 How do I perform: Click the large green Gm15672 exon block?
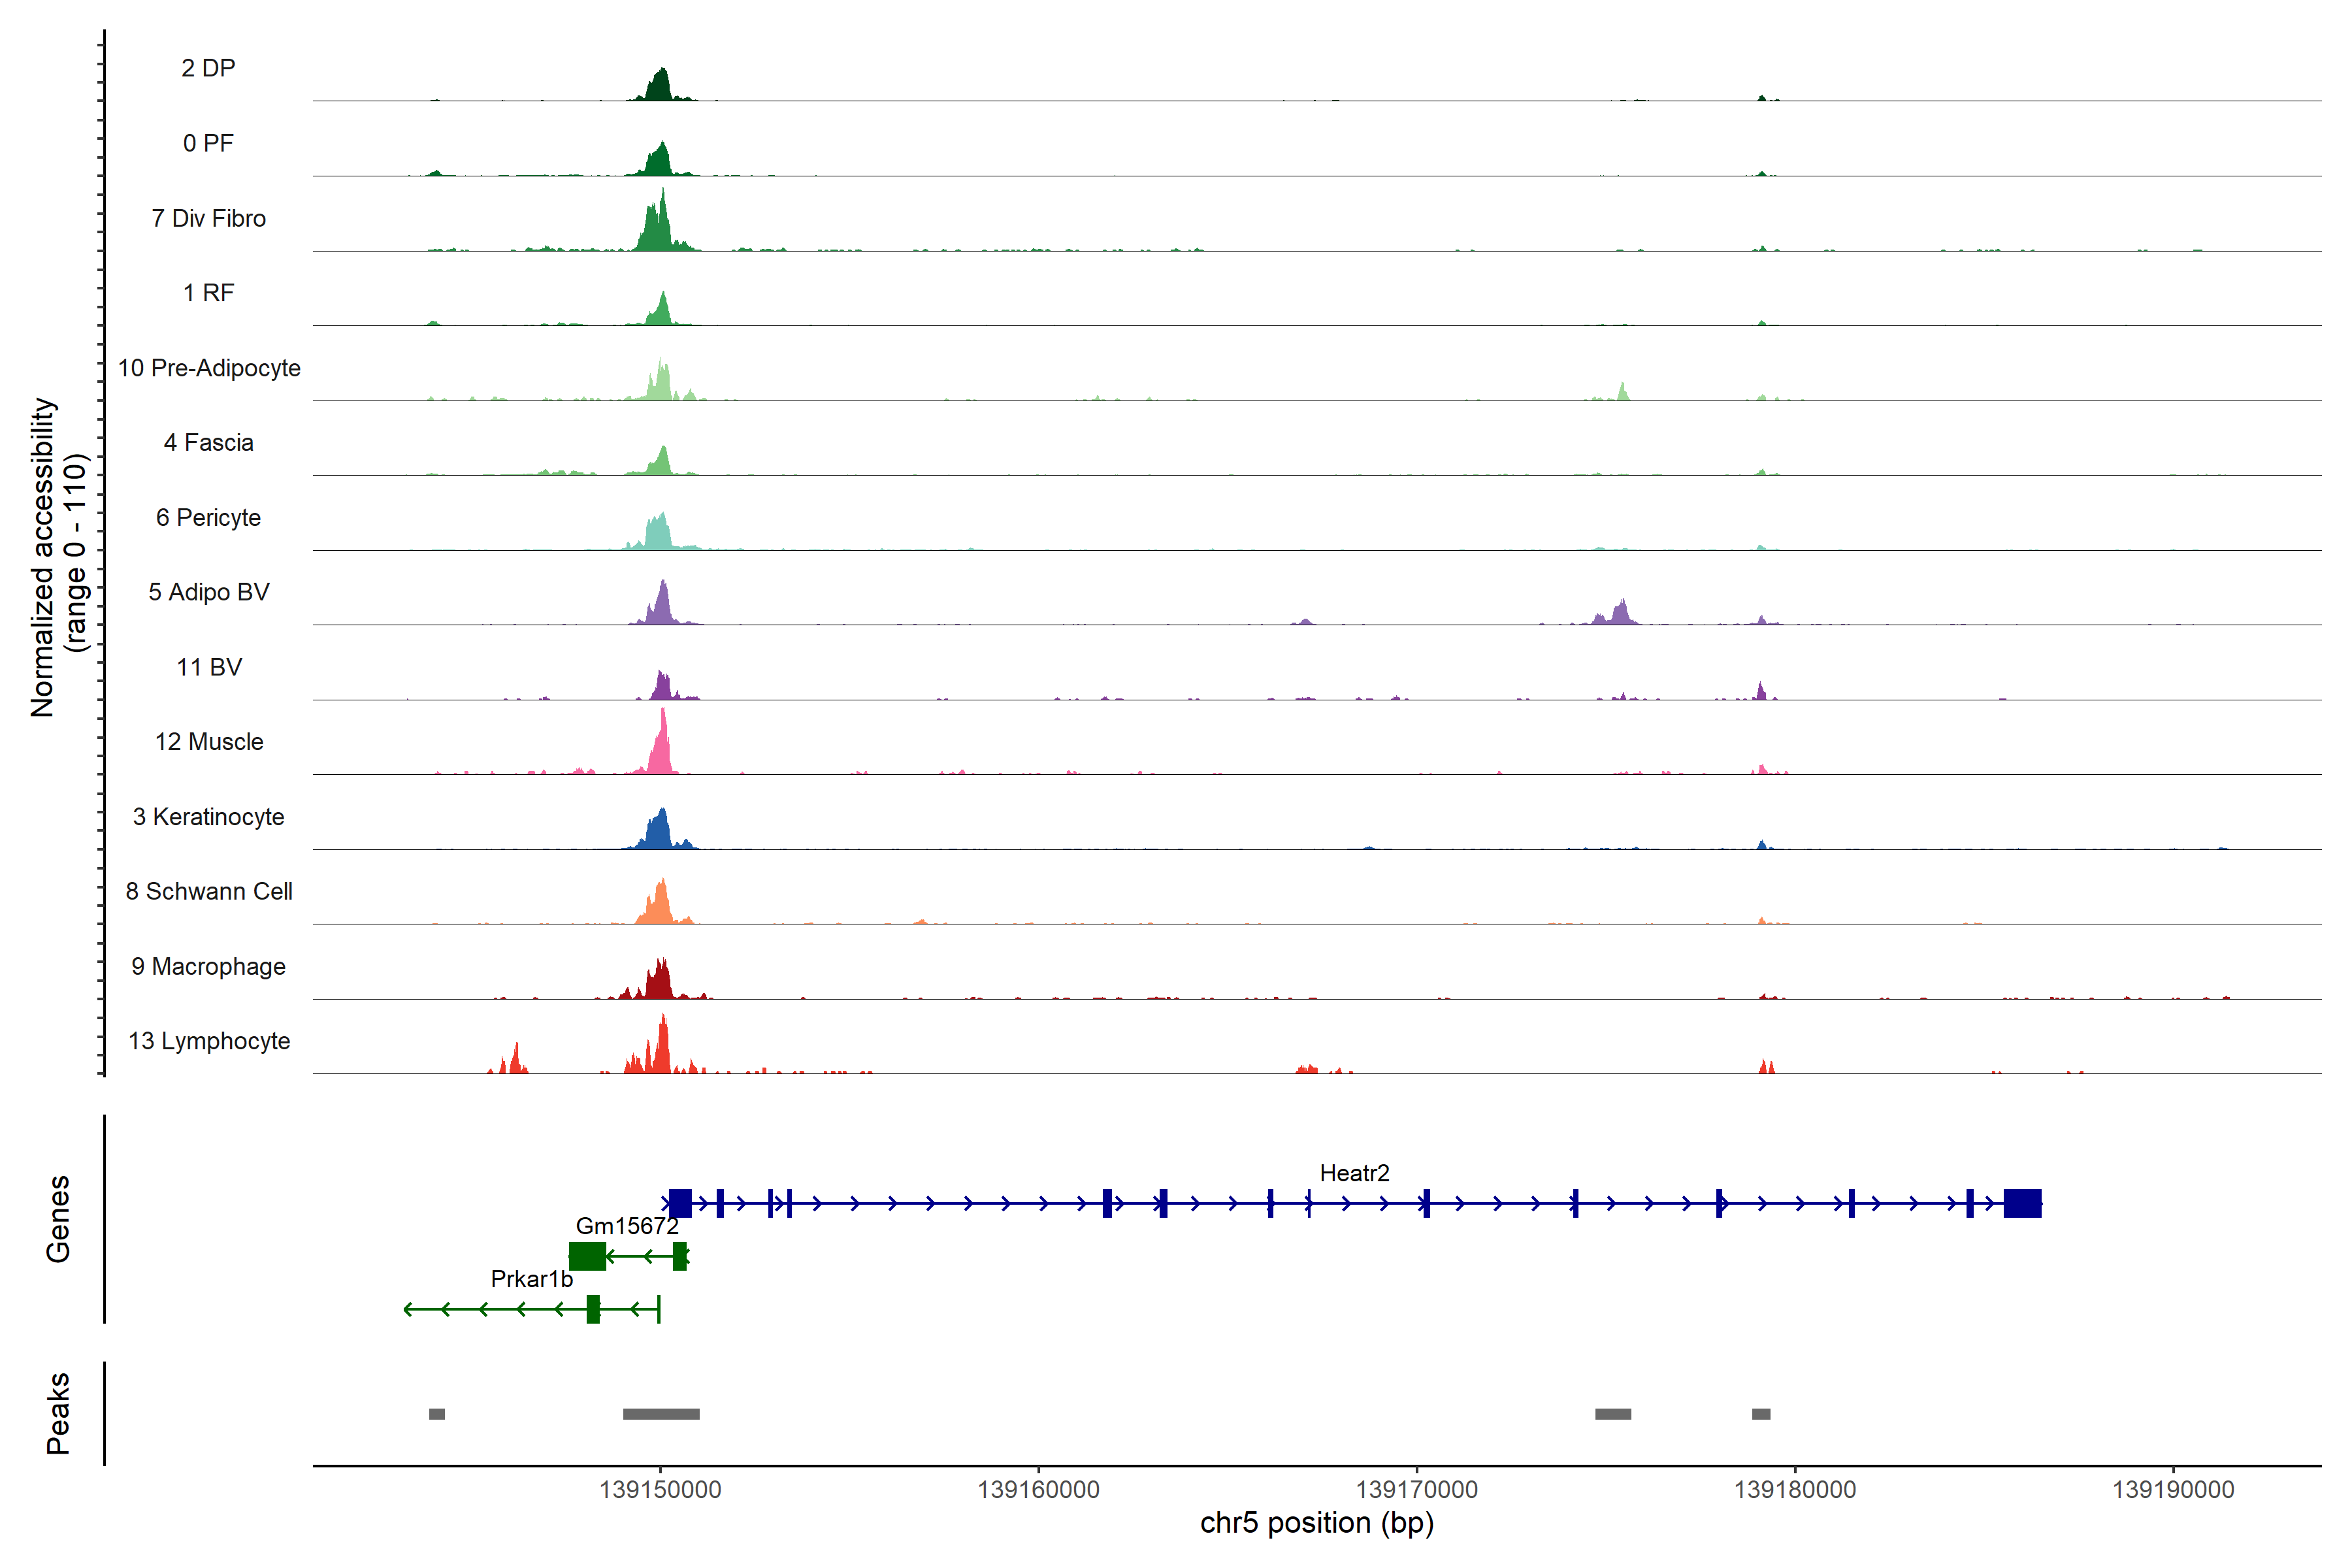coord(587,1256)
